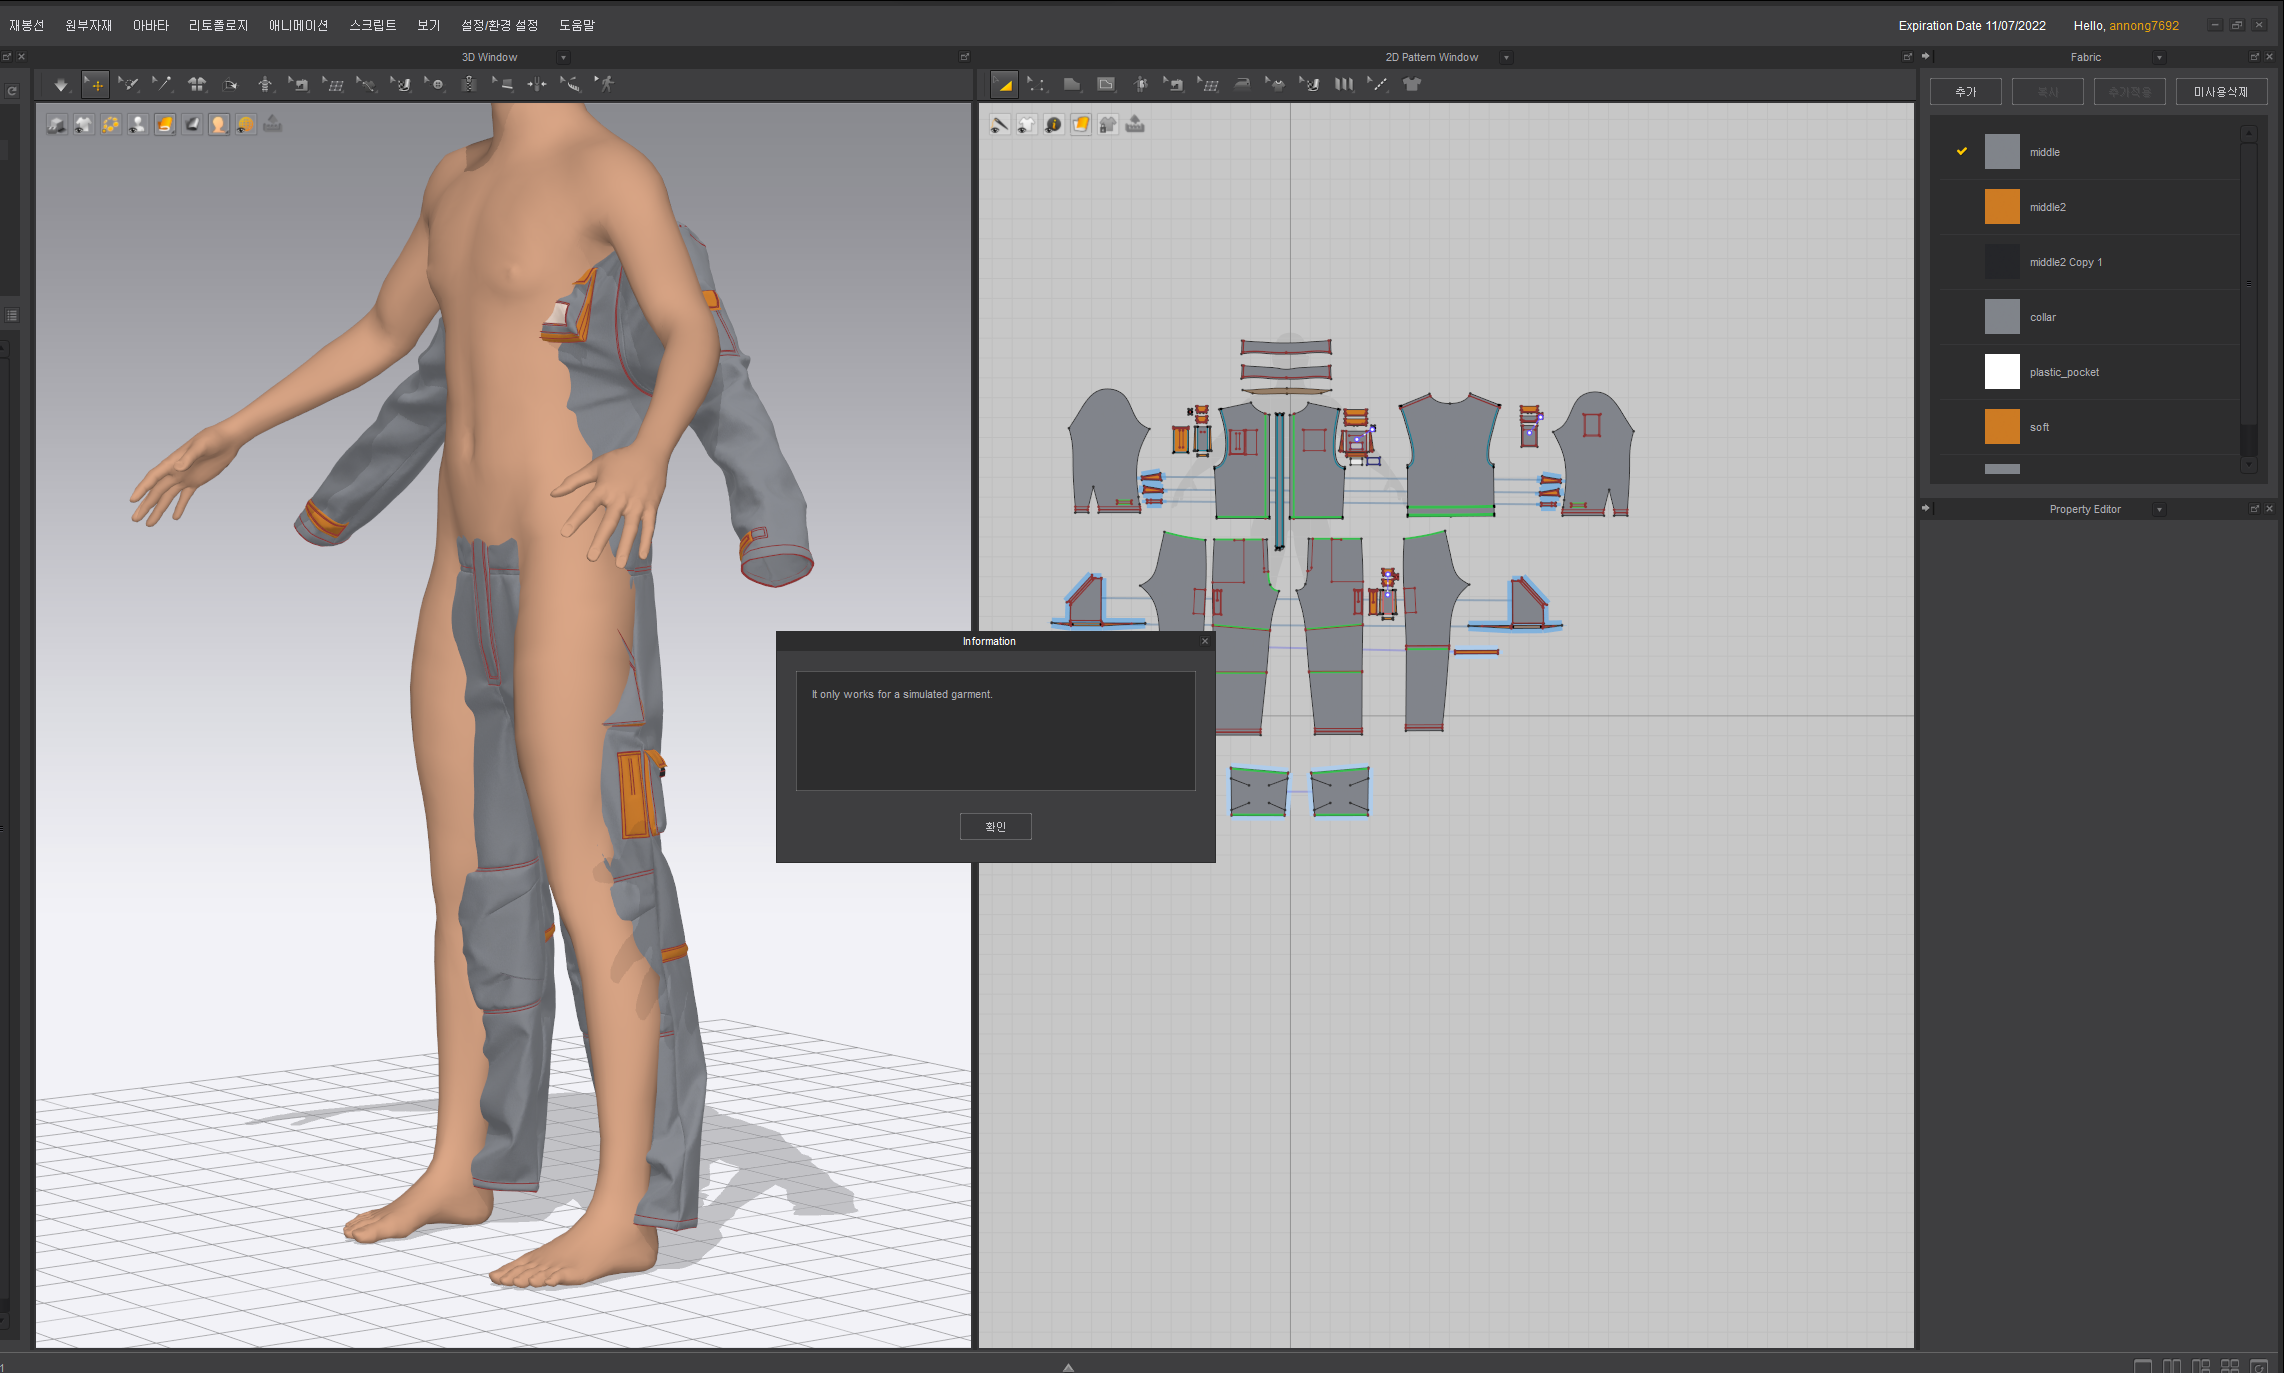Open the 3D Window title dropdown
This screenshot has height=1373, width=2284.
(563, 58)
